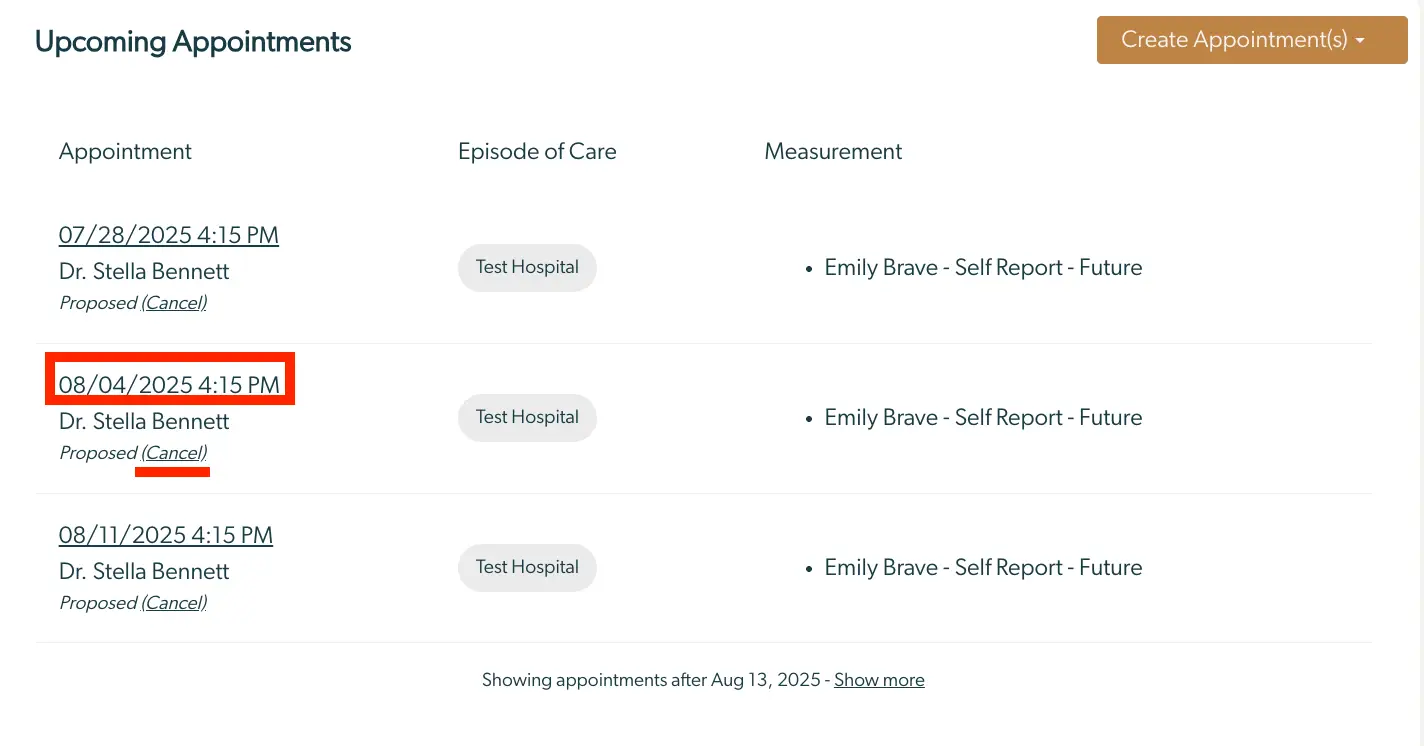1424x746 pixels.
Task: Click the Measurement column header
Action: [x=833, y=151]
